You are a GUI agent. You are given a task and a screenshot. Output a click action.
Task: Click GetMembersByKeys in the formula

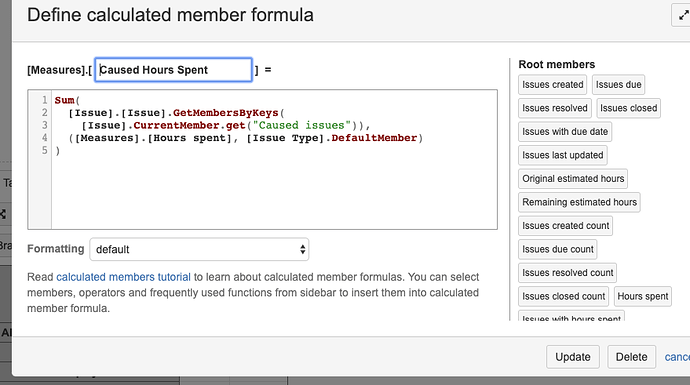[x=225, y=113]
